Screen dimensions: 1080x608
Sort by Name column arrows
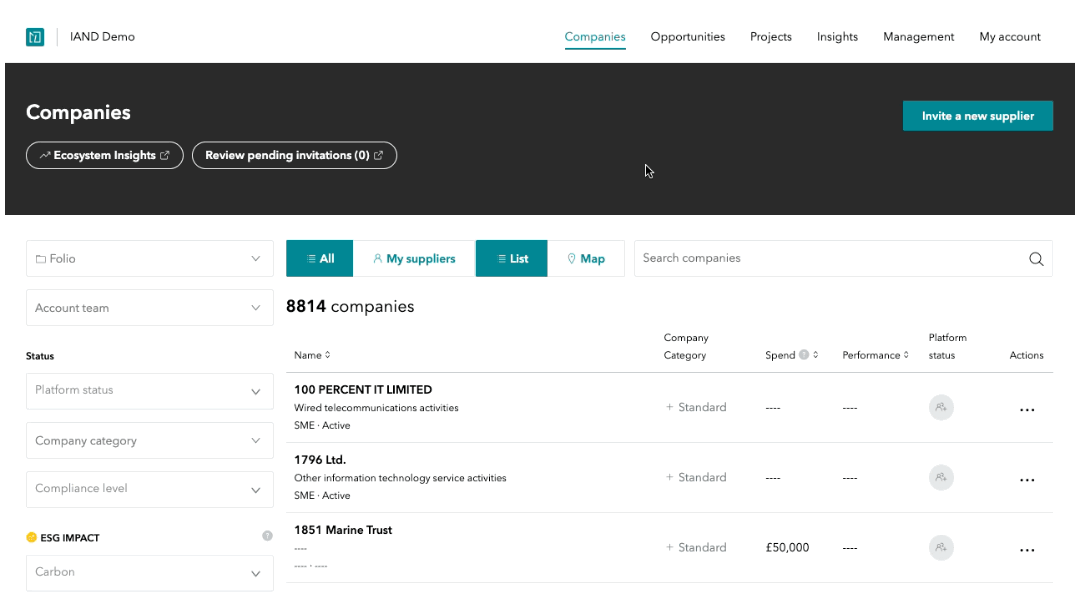point(328,355)
